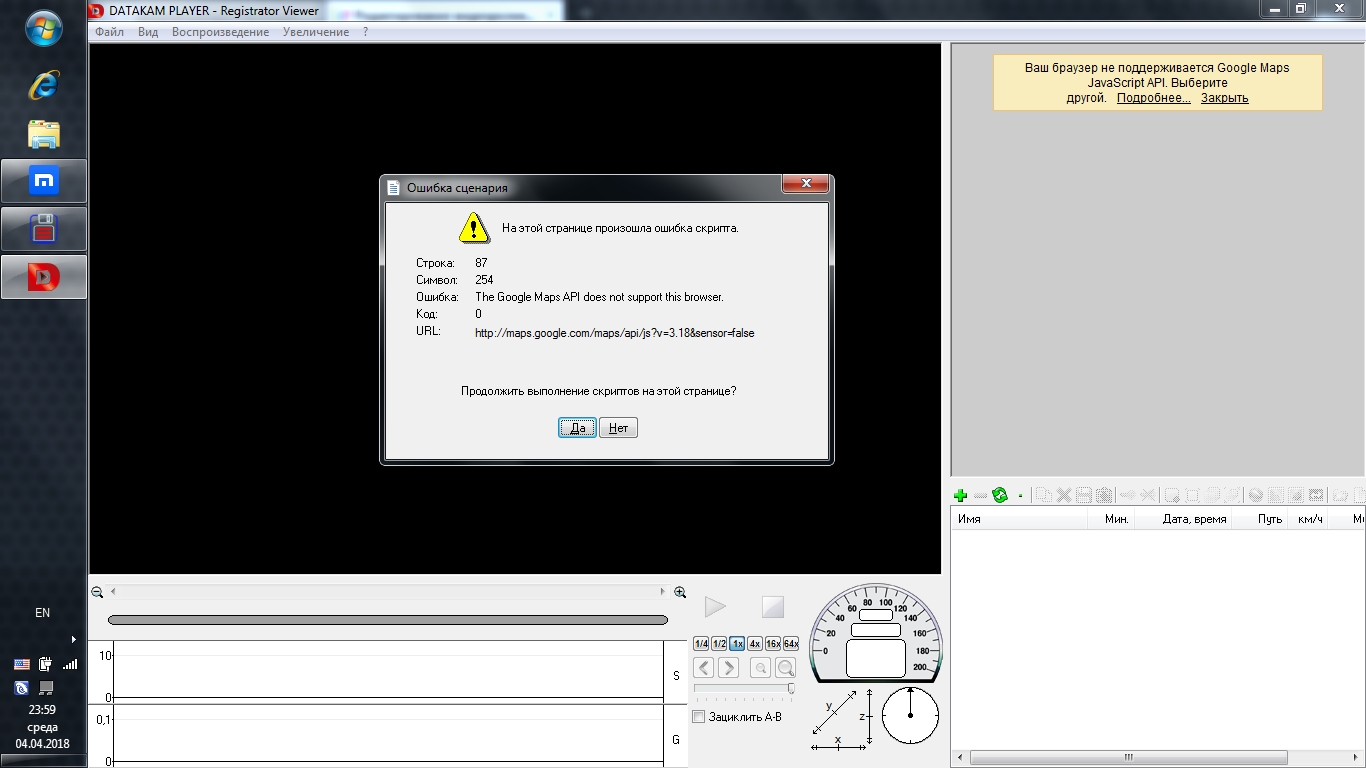Click the green plus add-file icon
Viewport: 1366px width, 768px height.
[960, 495]
